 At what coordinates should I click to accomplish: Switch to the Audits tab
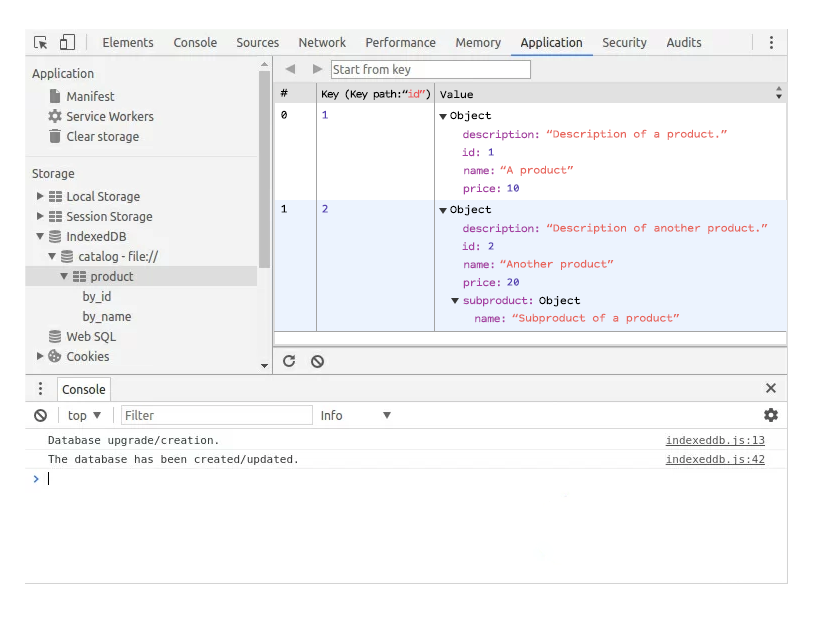(x=684, y=42)
